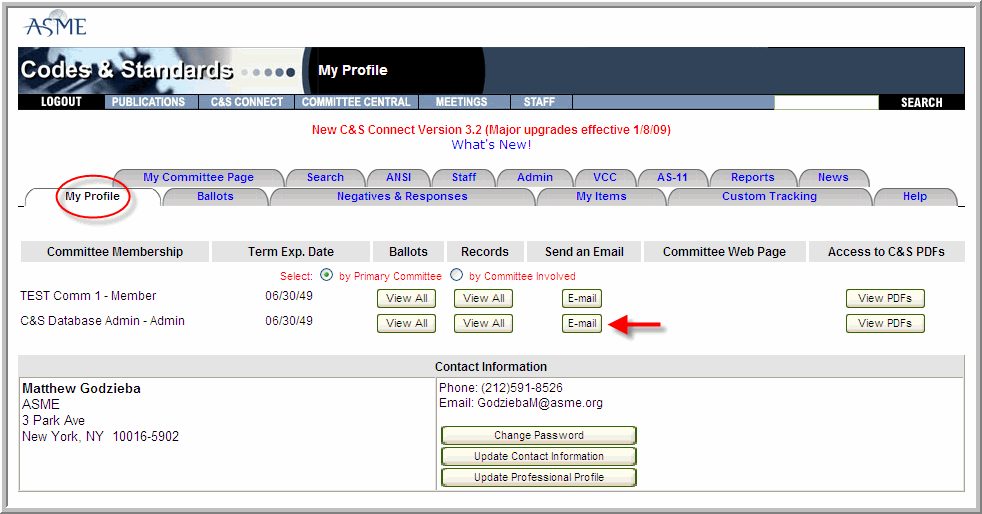Select the My Profile tab
This screenshot has width=982, height=514.
92,196
